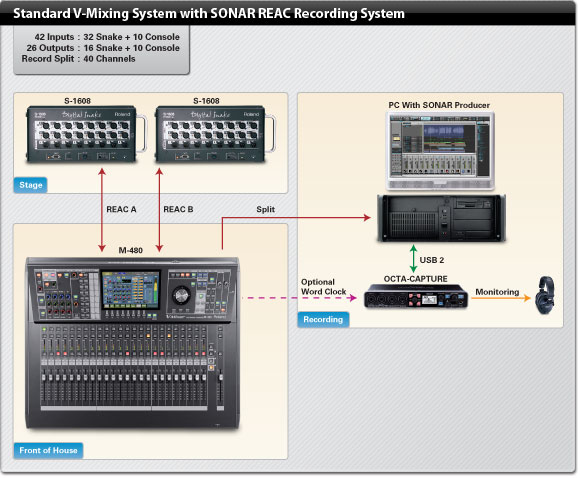The image size is (580, 478).
Task: Click the 'Split' connection label
Action: click(x=266, y=209)
